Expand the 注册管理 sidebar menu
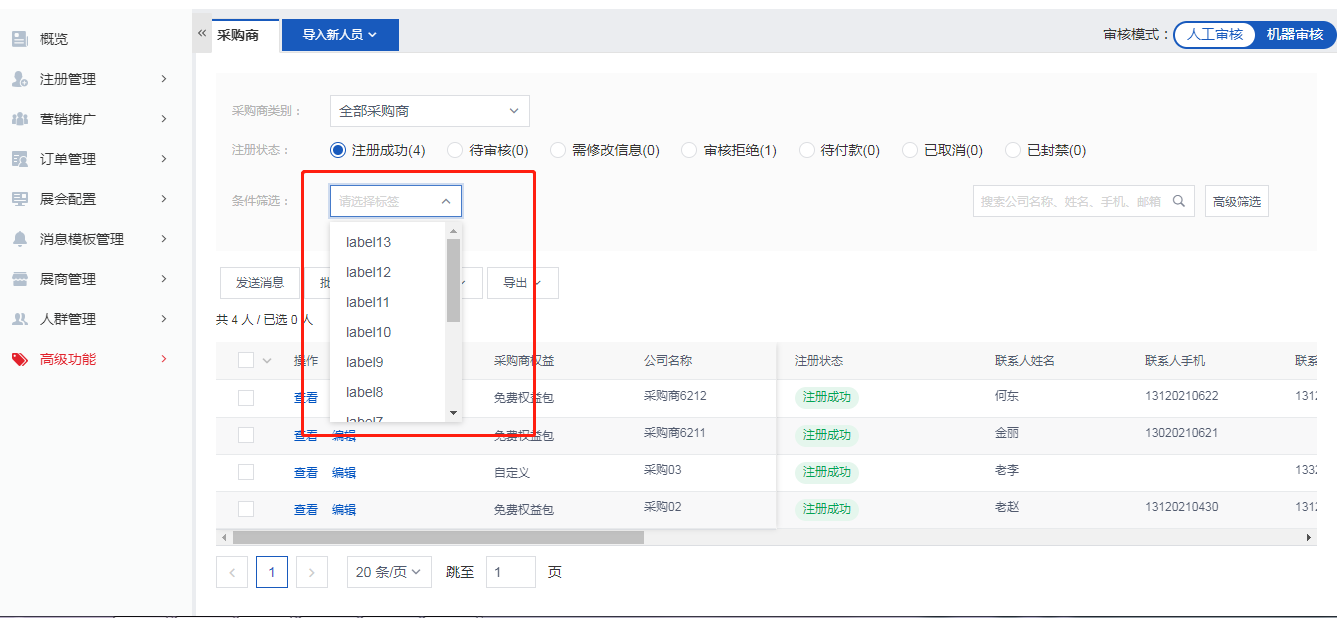Viewport: 1337px width, 618px height. tap(164, 79)
